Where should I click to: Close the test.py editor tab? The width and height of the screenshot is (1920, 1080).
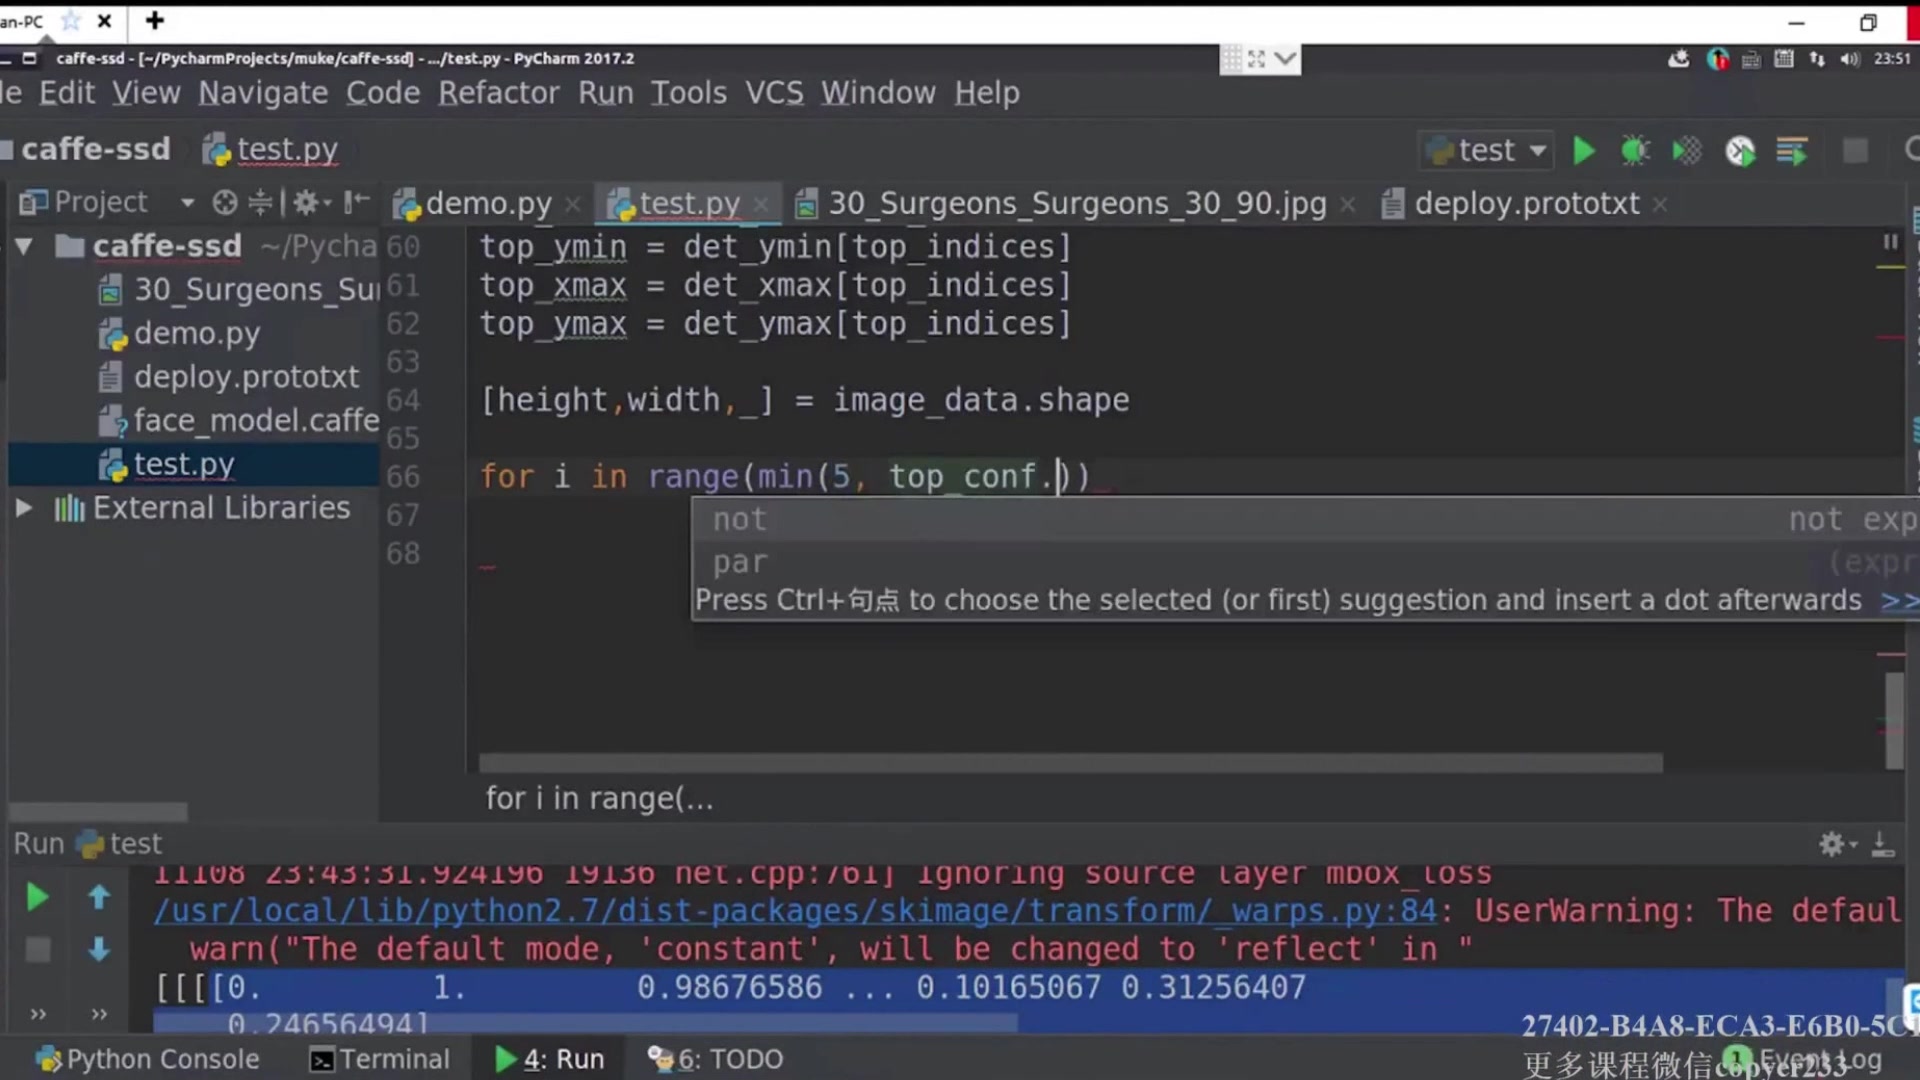pyautogui.click(x=761, y=205)
